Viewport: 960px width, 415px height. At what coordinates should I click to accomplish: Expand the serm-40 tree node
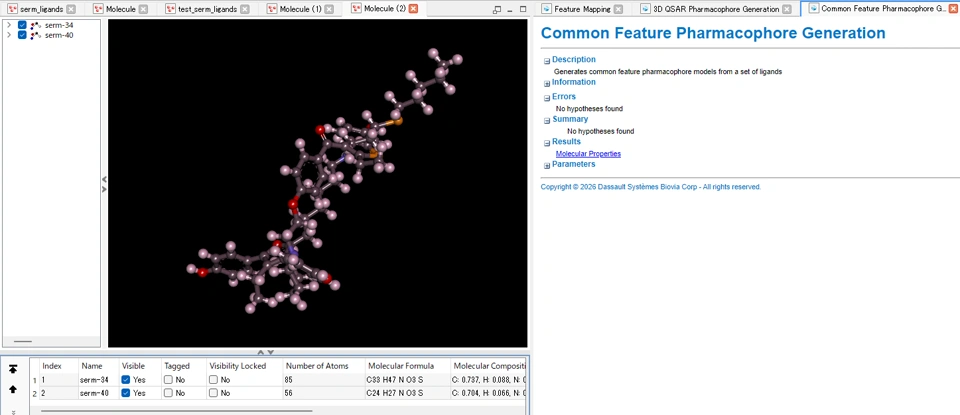coord(9,35)
